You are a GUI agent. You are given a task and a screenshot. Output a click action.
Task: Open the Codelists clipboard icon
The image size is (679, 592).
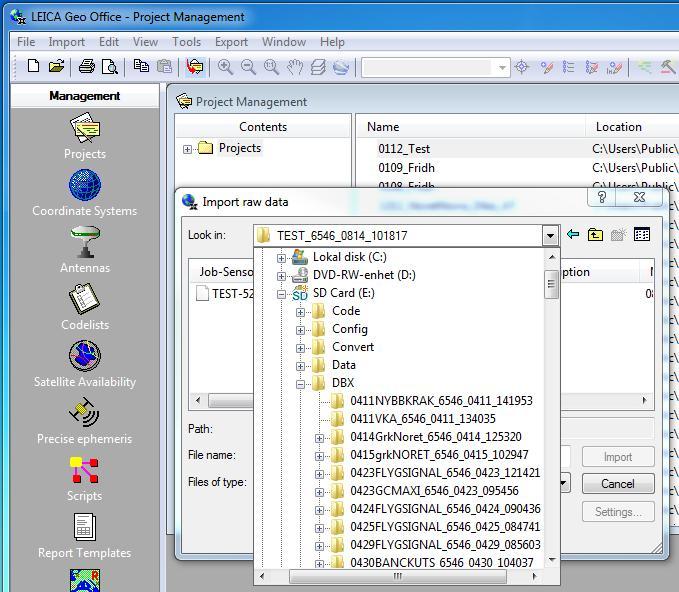point(85,299)
